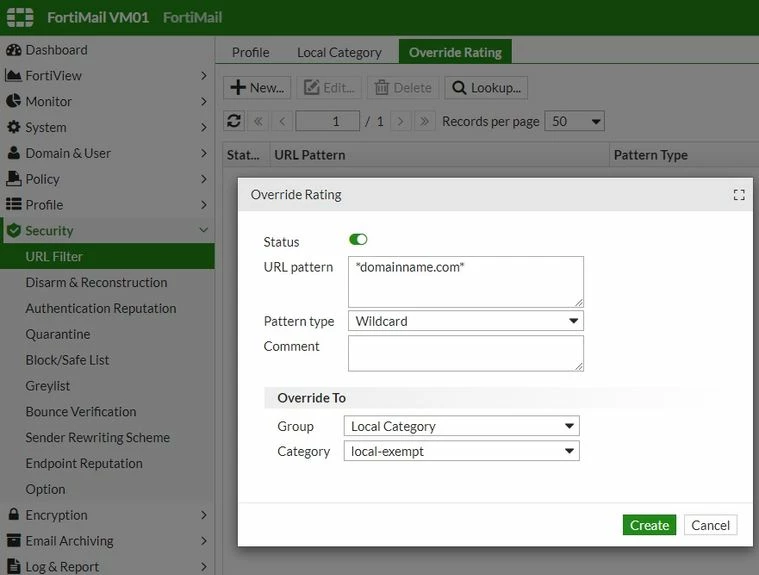Screen dimensions: 759x575
Task: Open Disarm & Reconstruction item
Action: coord(96,282)
